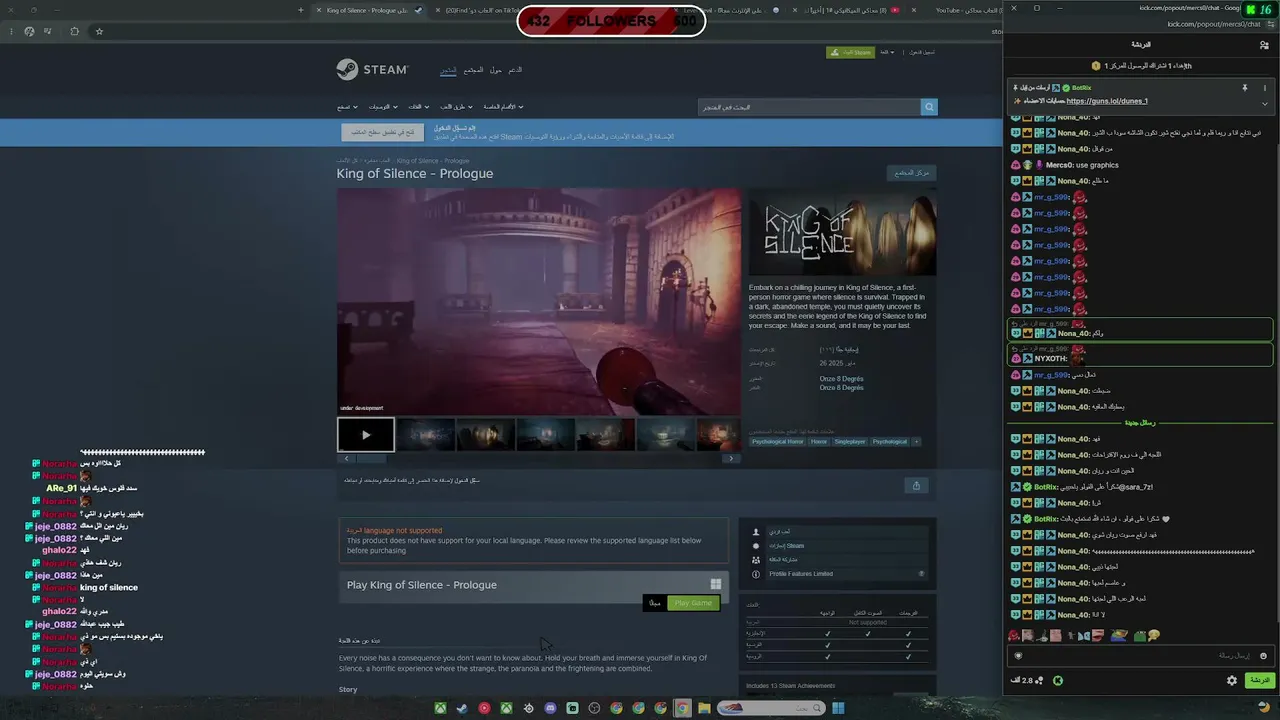Click the plus button after the tags
1280x720 pixels.
pos(916,442)
